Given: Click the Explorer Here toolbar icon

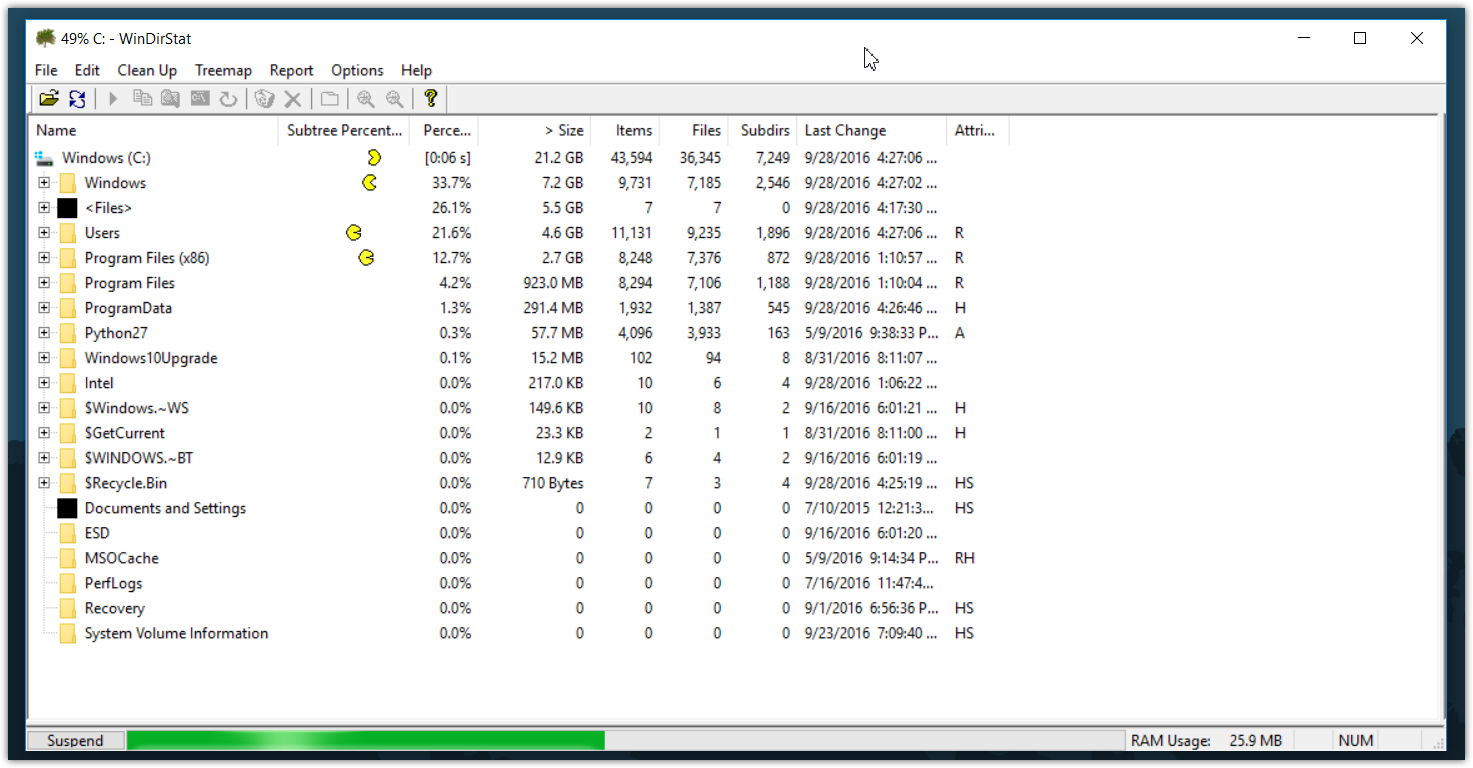Looking at the screenshot, I should pyautogui.click(x=171, y=98).
